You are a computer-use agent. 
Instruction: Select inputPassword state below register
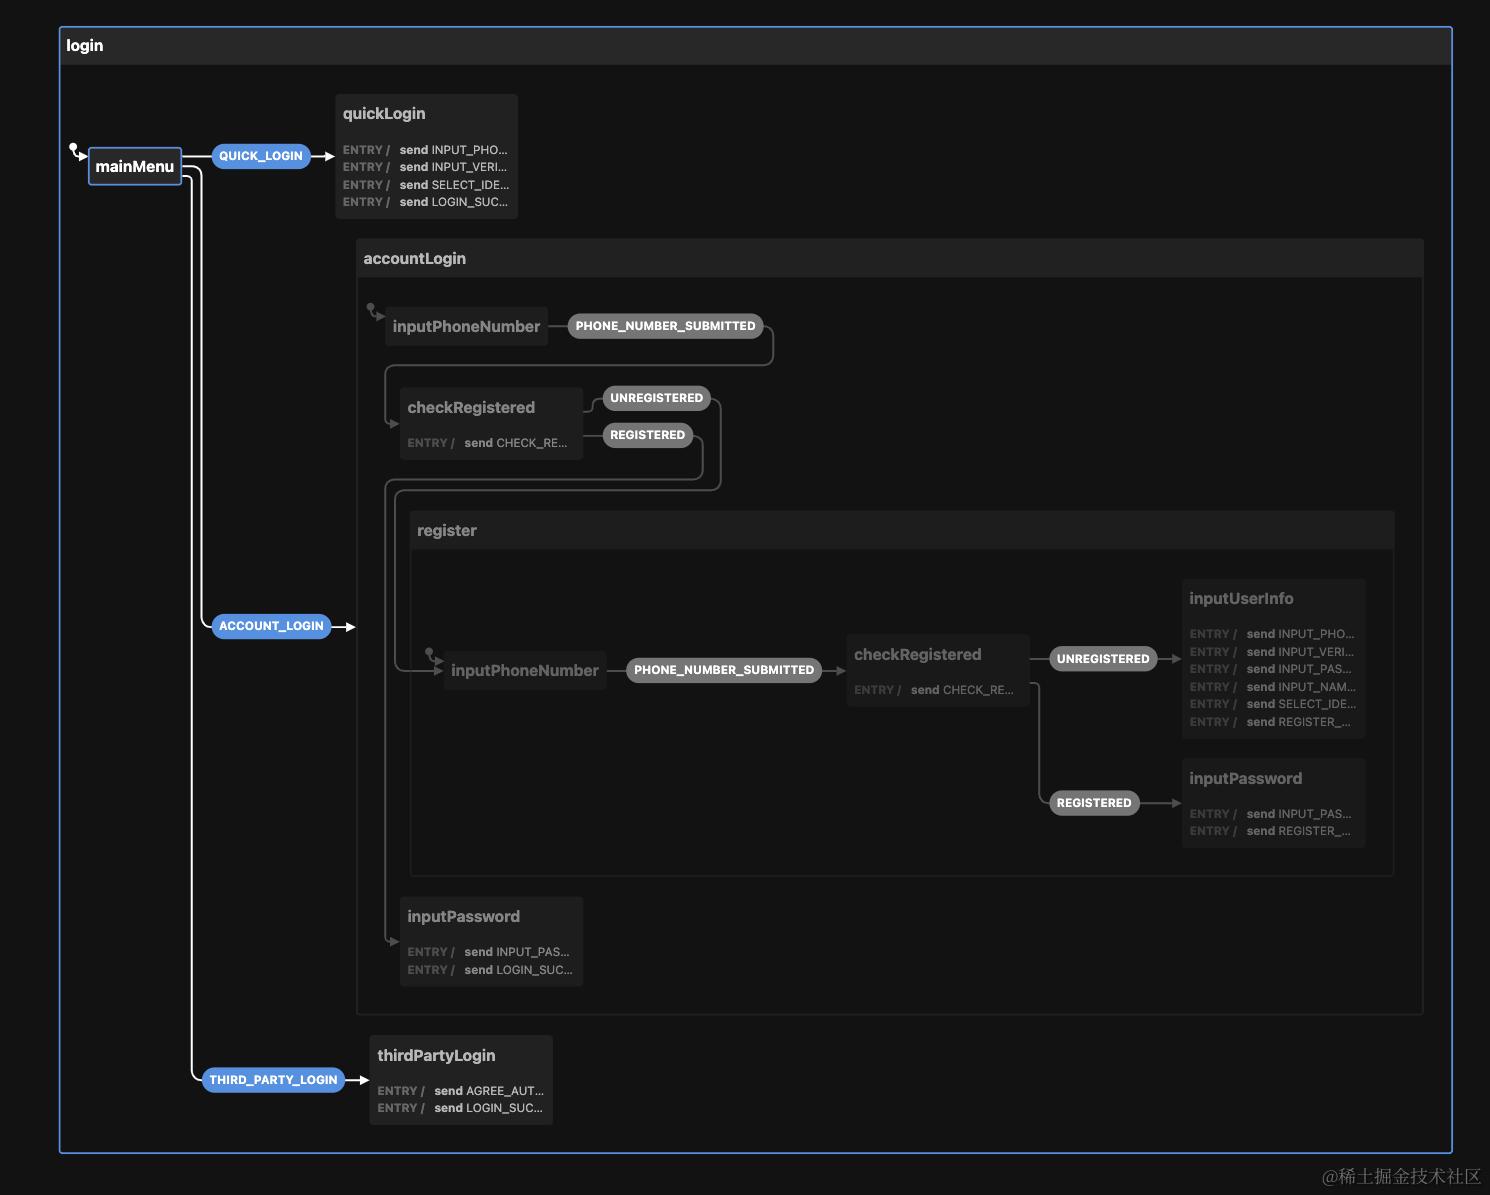[491, 941]
